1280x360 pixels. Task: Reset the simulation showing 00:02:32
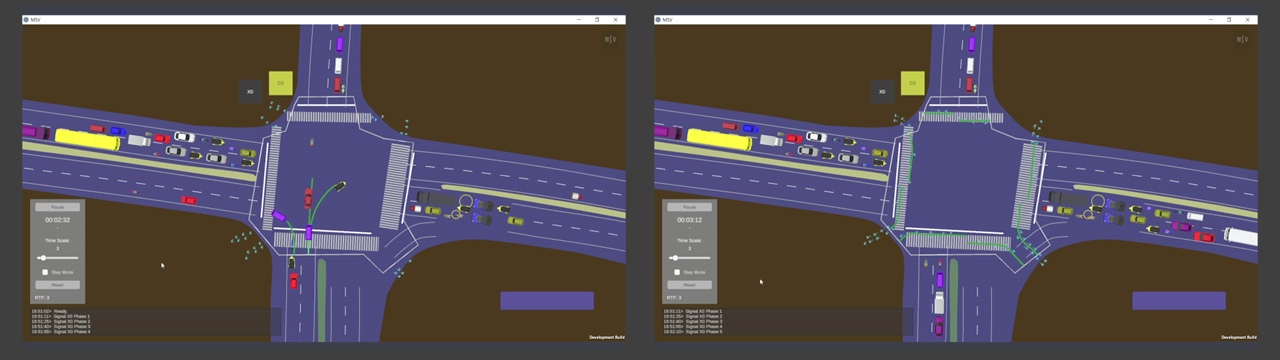point(58,285)
